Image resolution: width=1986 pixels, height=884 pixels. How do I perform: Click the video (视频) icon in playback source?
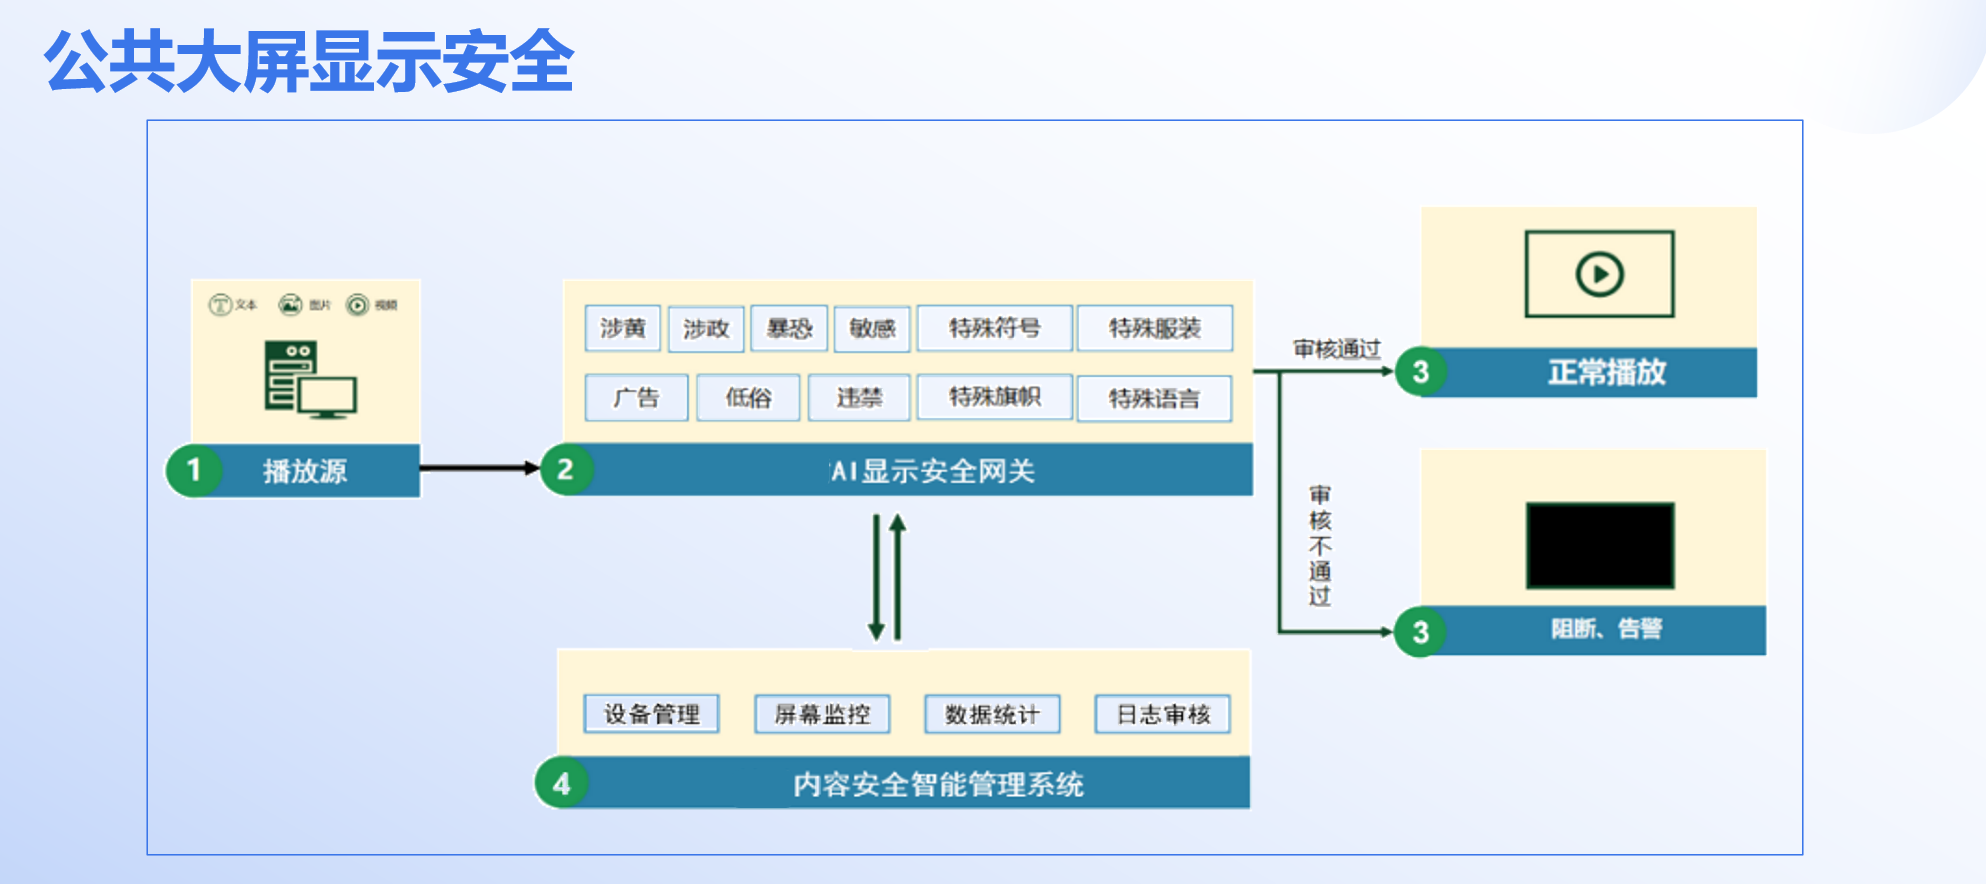(x=358, y=305)
